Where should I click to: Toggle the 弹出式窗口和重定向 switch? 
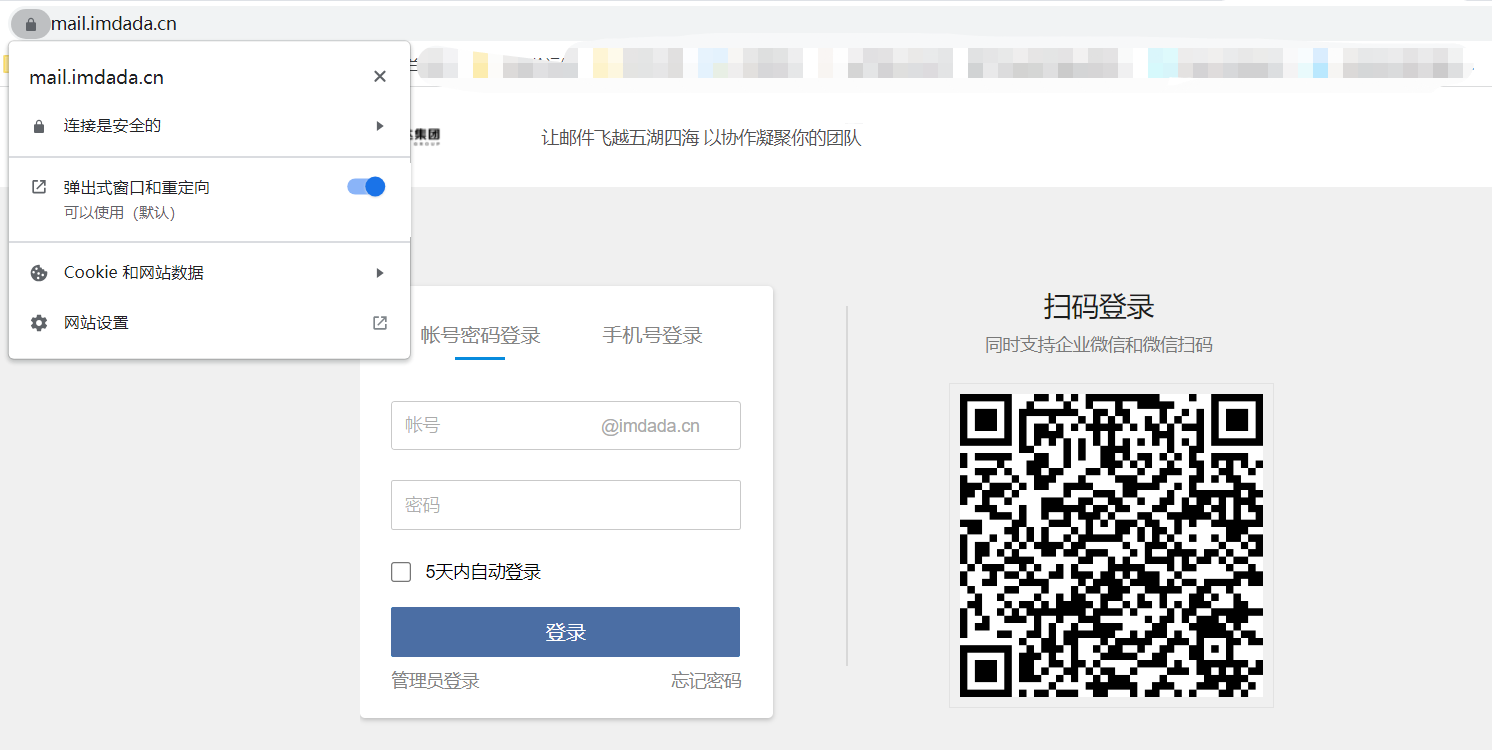click(x=366, y=187)
